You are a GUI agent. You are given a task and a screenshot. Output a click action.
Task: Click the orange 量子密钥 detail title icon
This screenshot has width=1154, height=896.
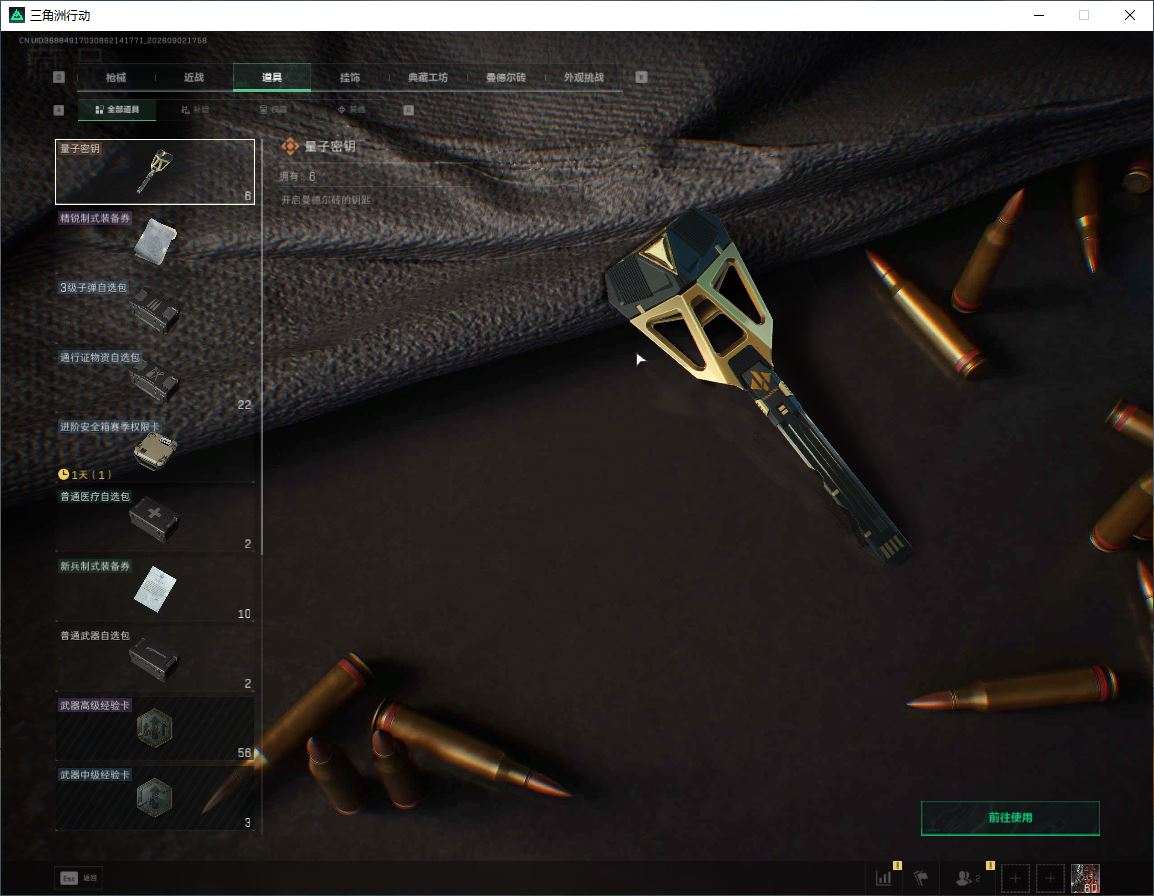click(x=289, y=147)
